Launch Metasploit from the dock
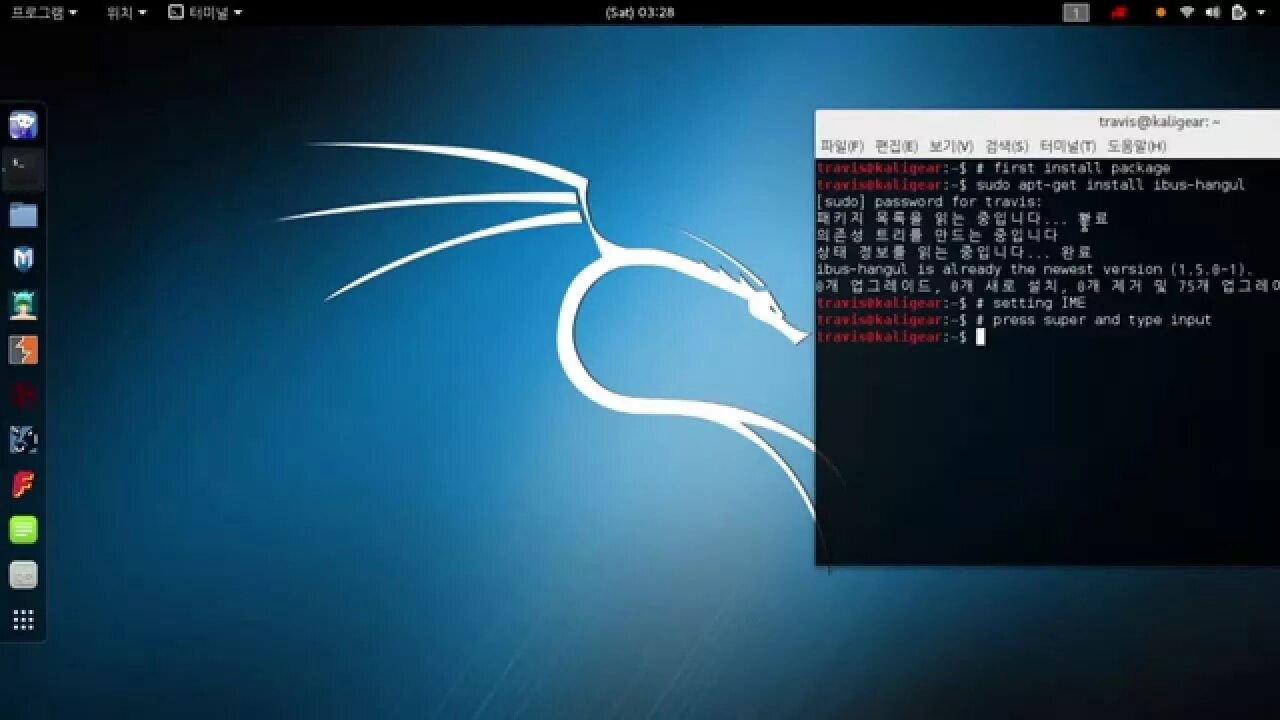Viewport: 1280px width, 720px height. 23,260
